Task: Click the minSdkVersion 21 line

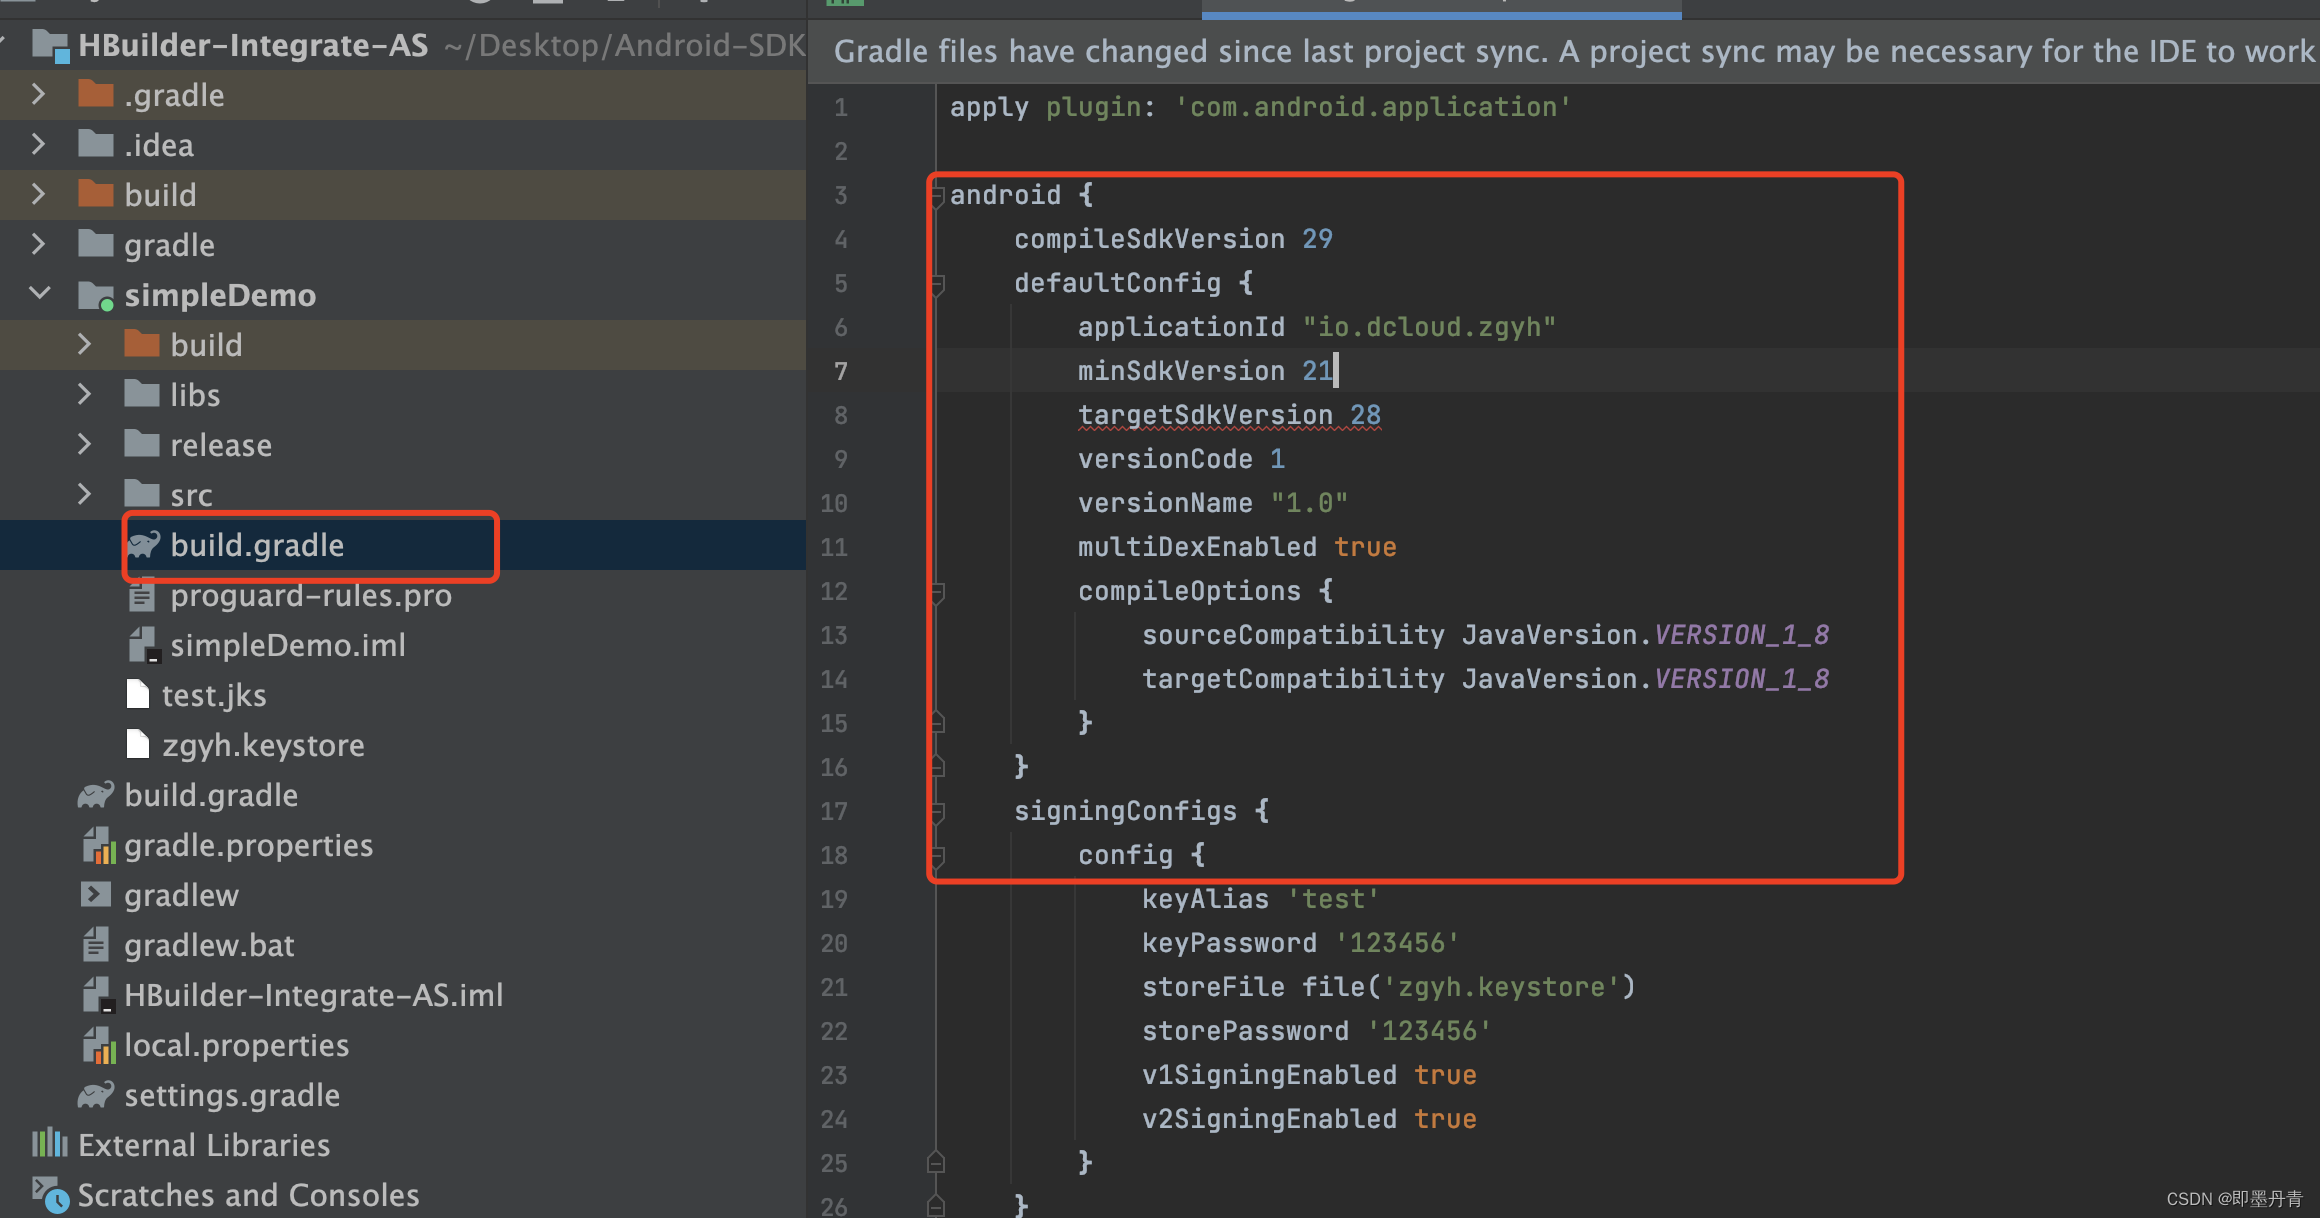Action: (1205, 371)
